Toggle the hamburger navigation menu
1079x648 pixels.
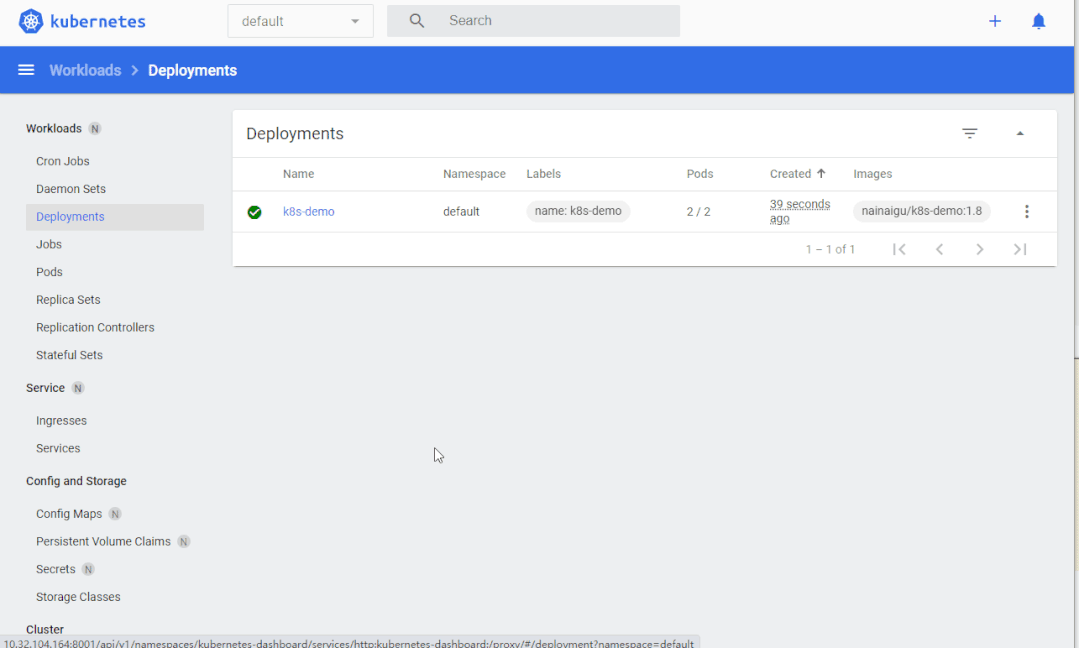26,70
